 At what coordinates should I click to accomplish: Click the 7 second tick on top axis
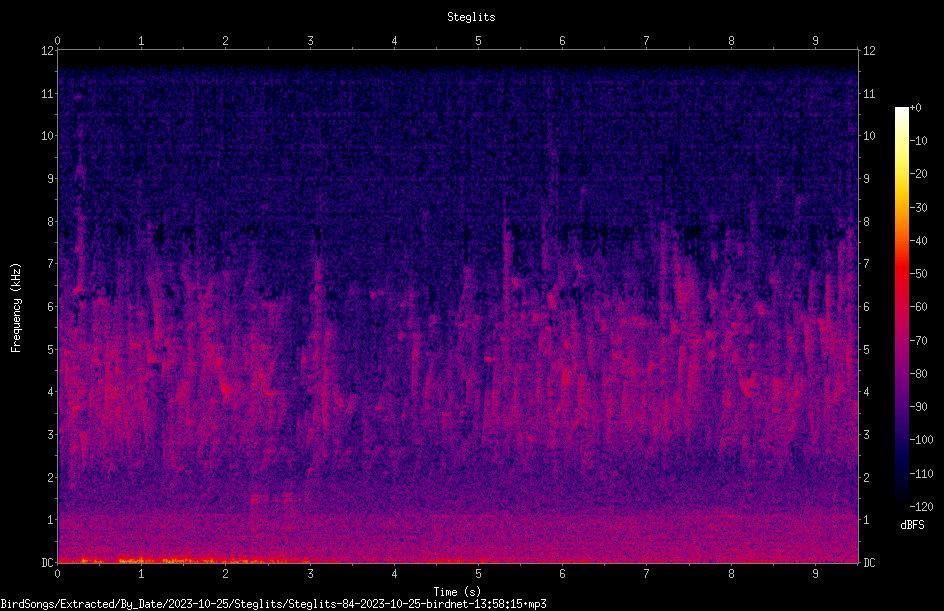(647, 41)
